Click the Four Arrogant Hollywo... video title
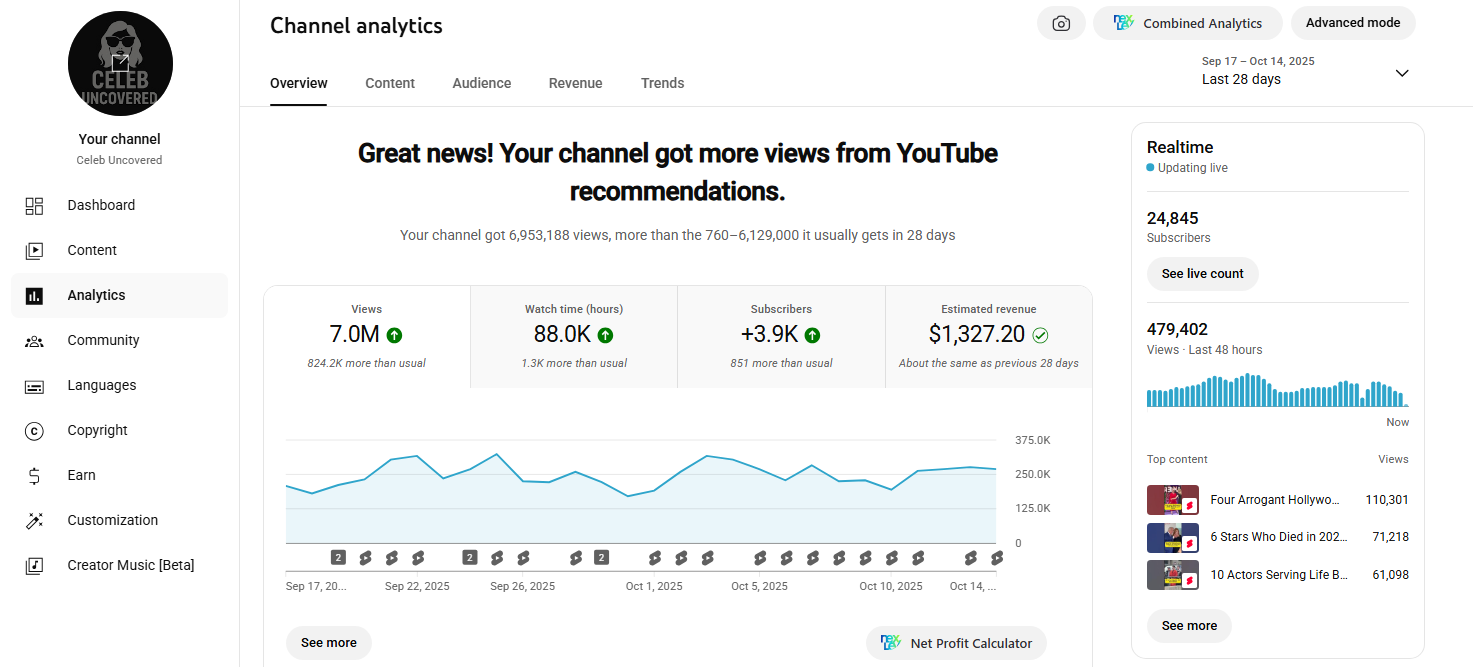 pyautogui.click(x=1274, y=500)
